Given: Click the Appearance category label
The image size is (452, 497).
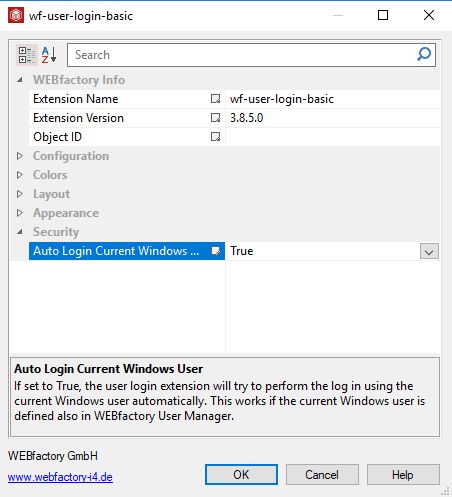Looking at the screenshot, I should (x=66, y=213).
